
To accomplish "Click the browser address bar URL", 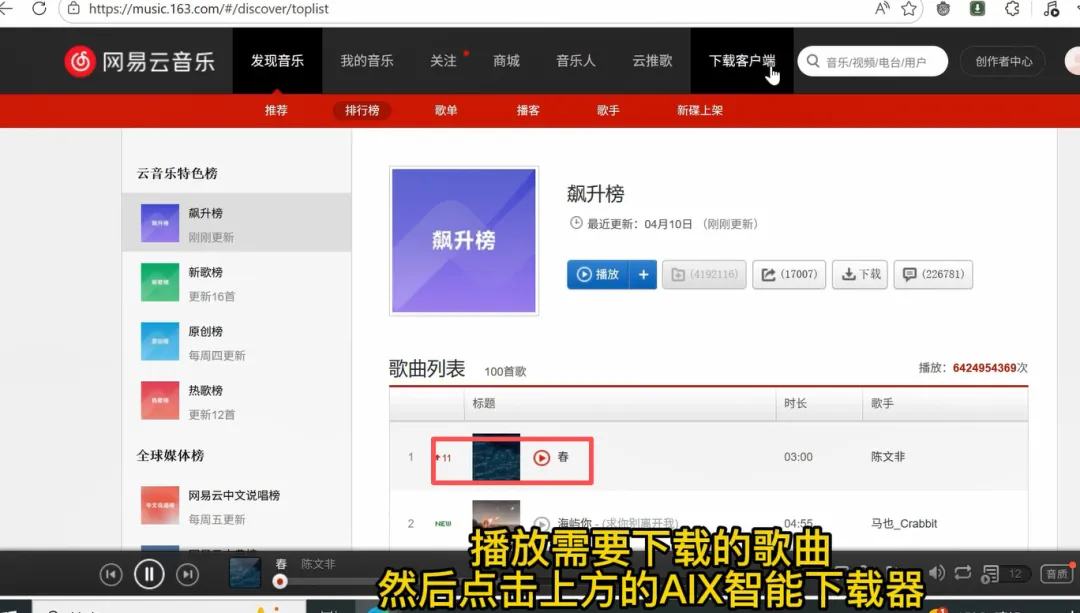I will coord(208,9).
